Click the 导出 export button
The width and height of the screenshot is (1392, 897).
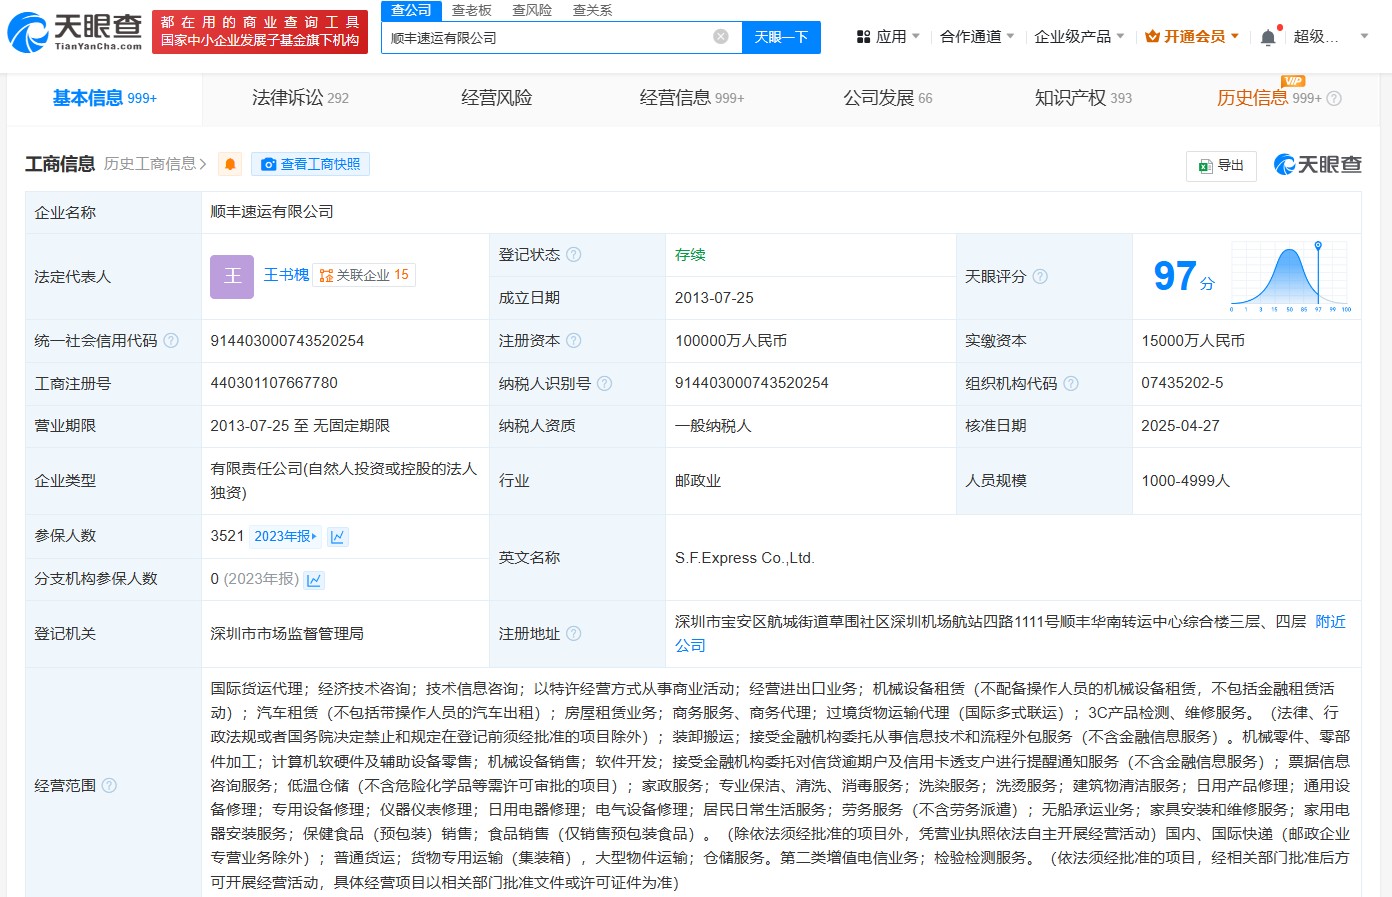pyautogui.click(x=1221, y=166)
